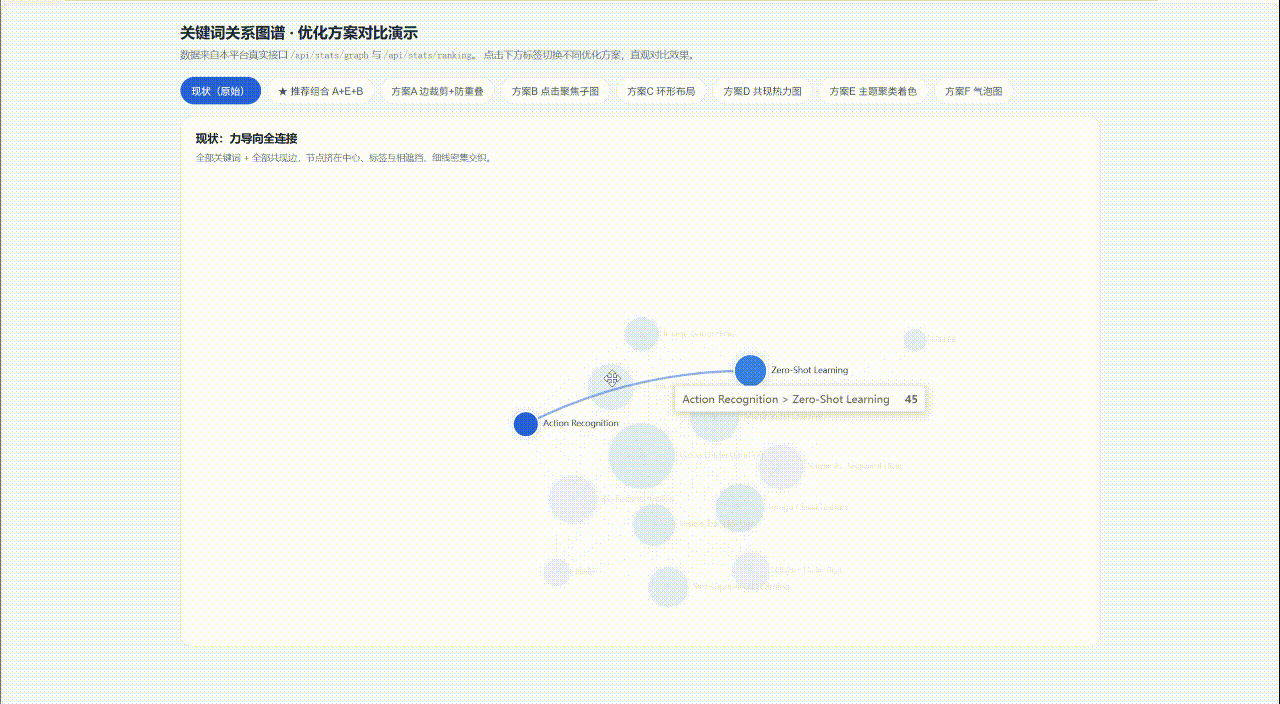Switch to 方案B 点击聚焦子图
1280x704 pixels.
(x=555, y=91)
